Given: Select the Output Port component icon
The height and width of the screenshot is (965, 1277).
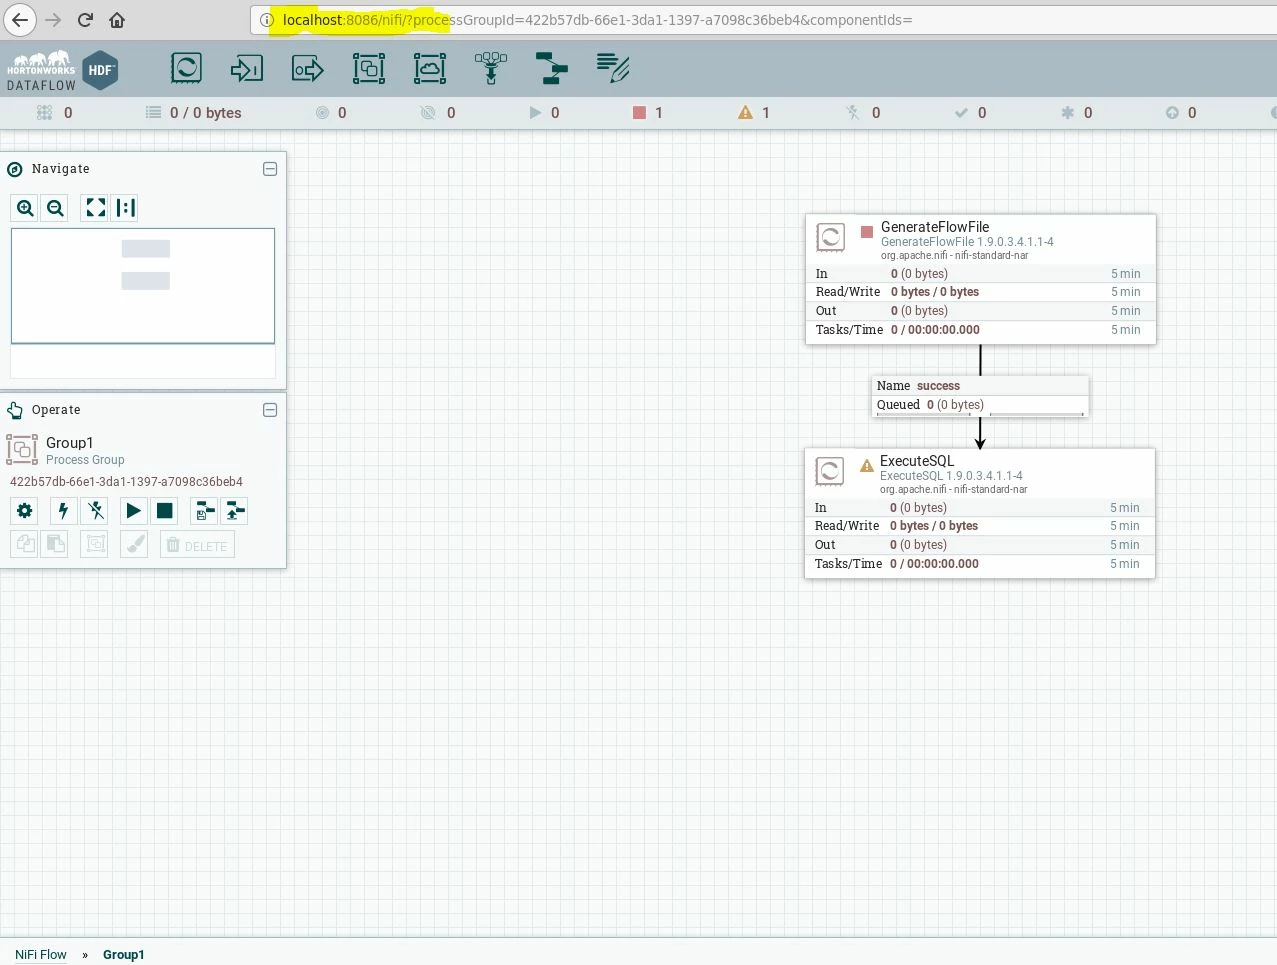Looking at the screenshot, I should tap(307, 68).
